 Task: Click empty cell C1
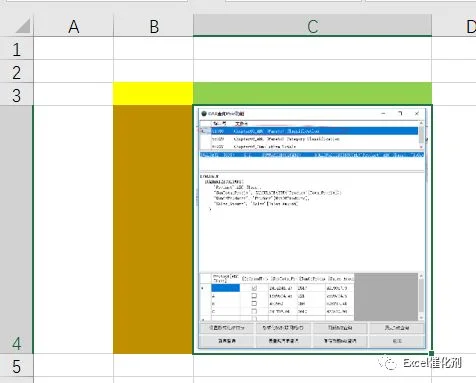[312, 49]
